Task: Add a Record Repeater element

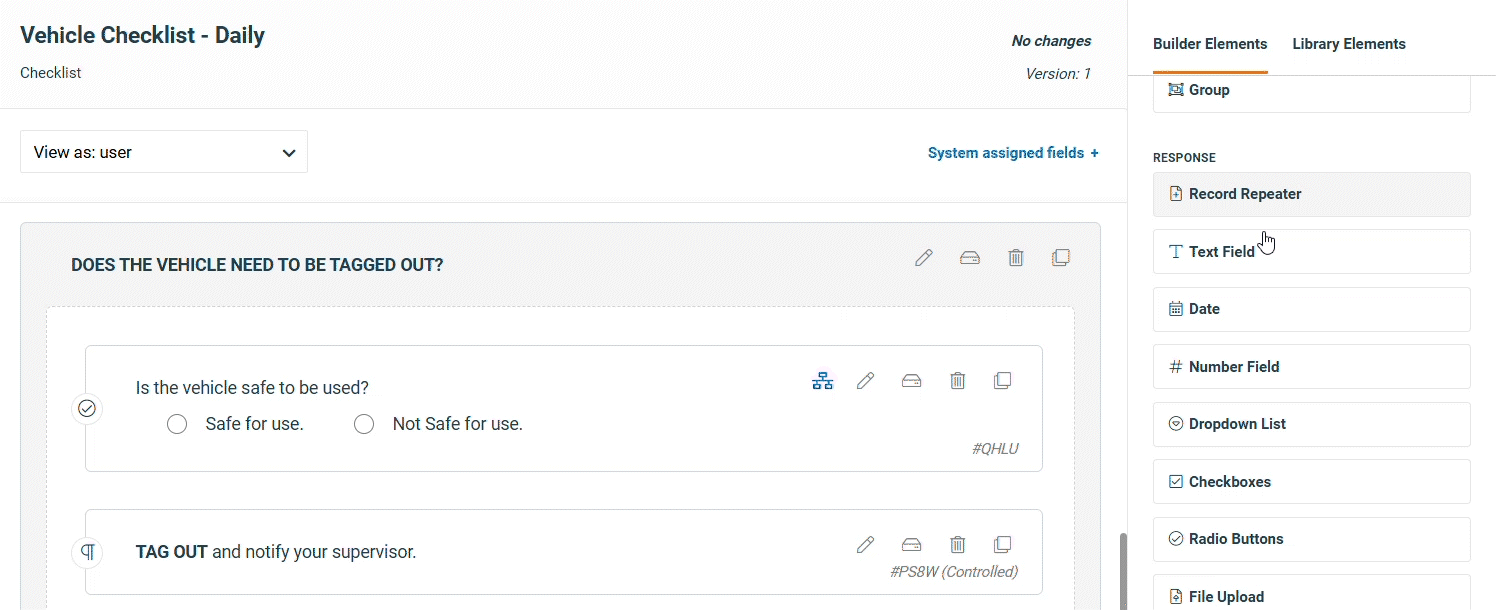Action: 1311,194
